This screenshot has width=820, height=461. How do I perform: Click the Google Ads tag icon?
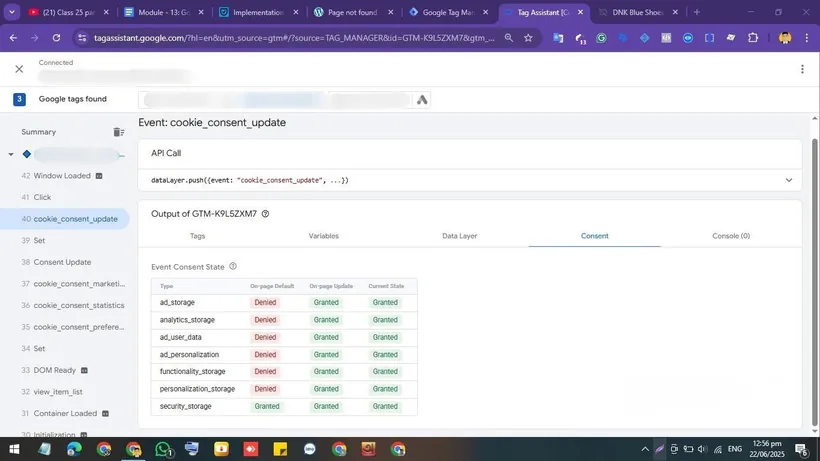(422, 100)
